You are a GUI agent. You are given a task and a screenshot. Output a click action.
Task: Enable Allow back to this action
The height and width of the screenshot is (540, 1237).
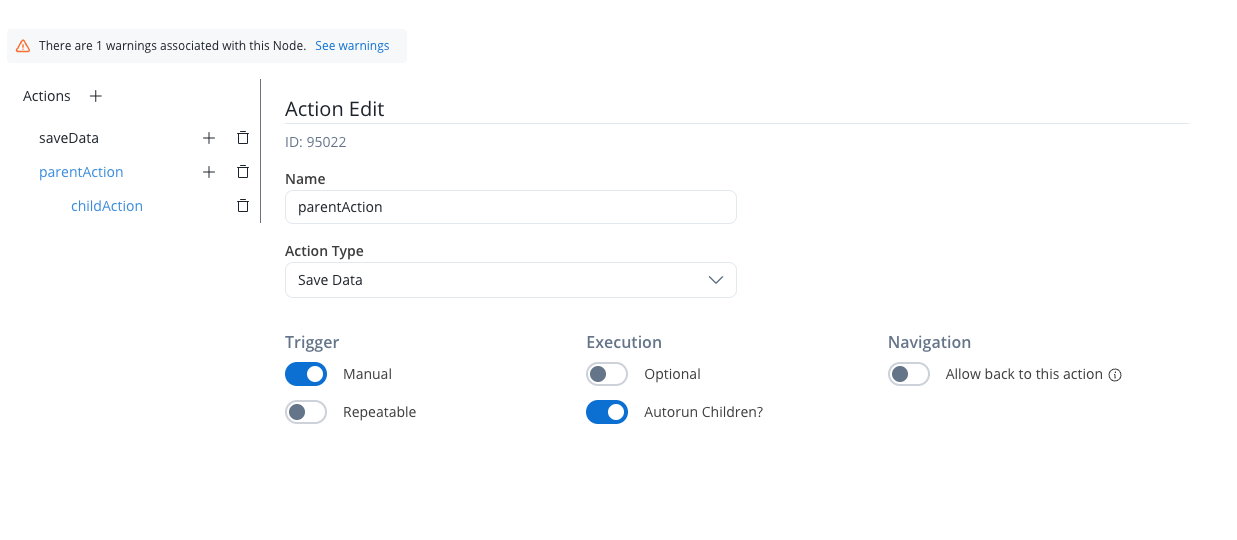click(x=909, y=374)
